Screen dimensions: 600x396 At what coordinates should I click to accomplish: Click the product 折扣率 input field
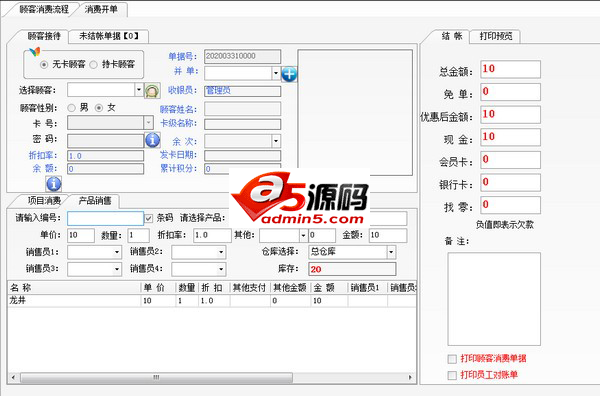(x=212, y=235)
